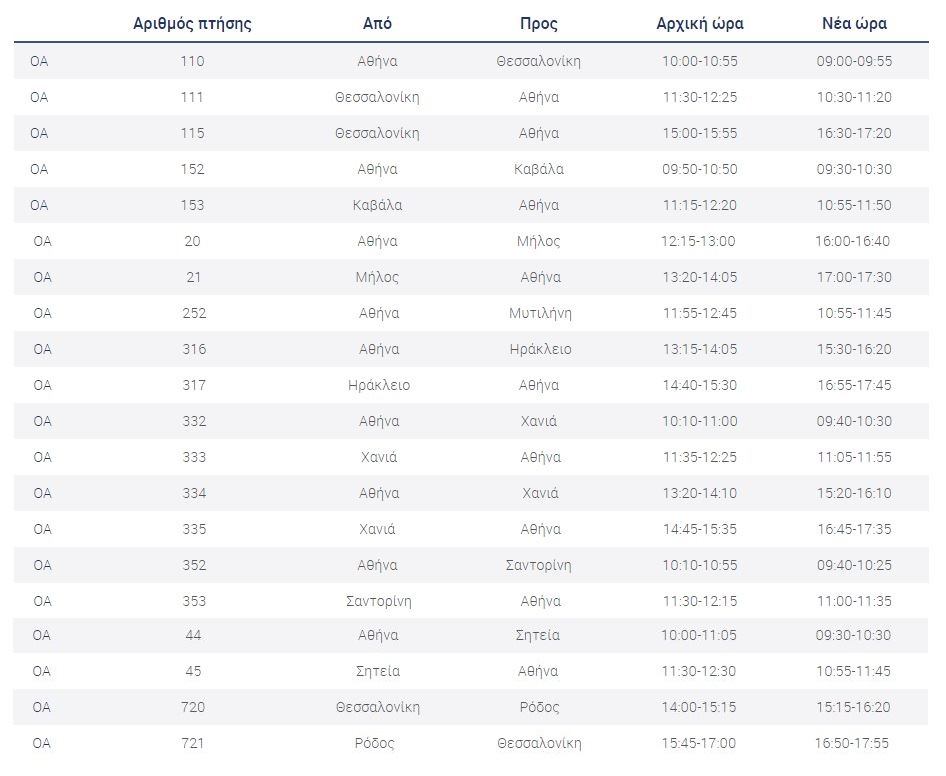
Task: Click the 'Προς' column header
Action: (x=538, y=24)
